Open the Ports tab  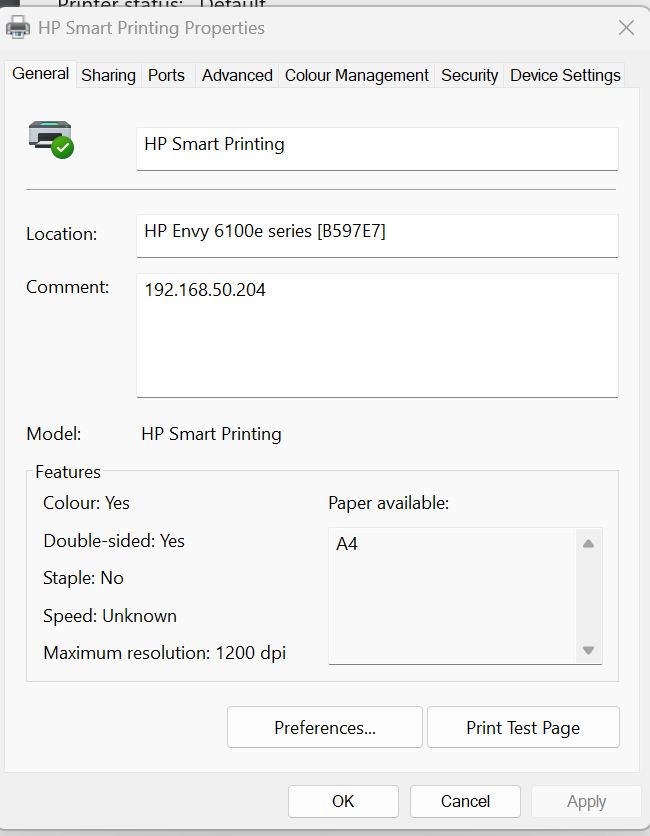166,76
